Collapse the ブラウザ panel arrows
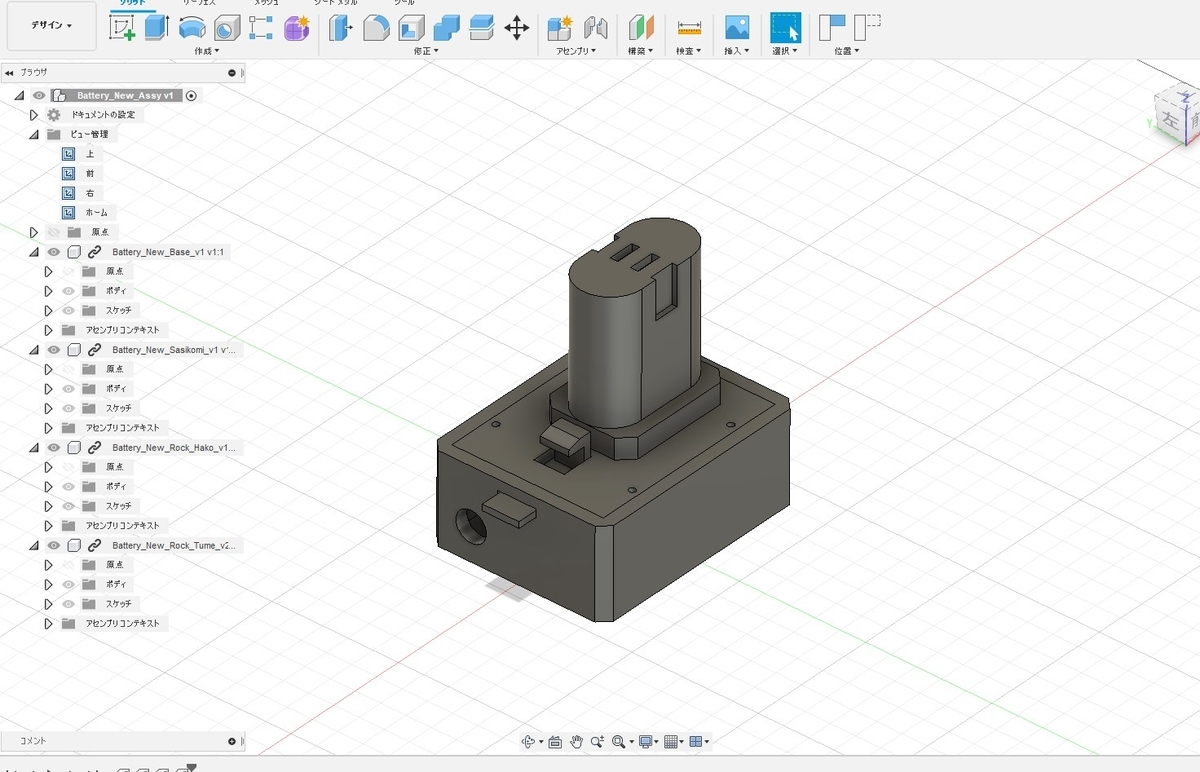The image size is (1200, 772). pos(9,73)
